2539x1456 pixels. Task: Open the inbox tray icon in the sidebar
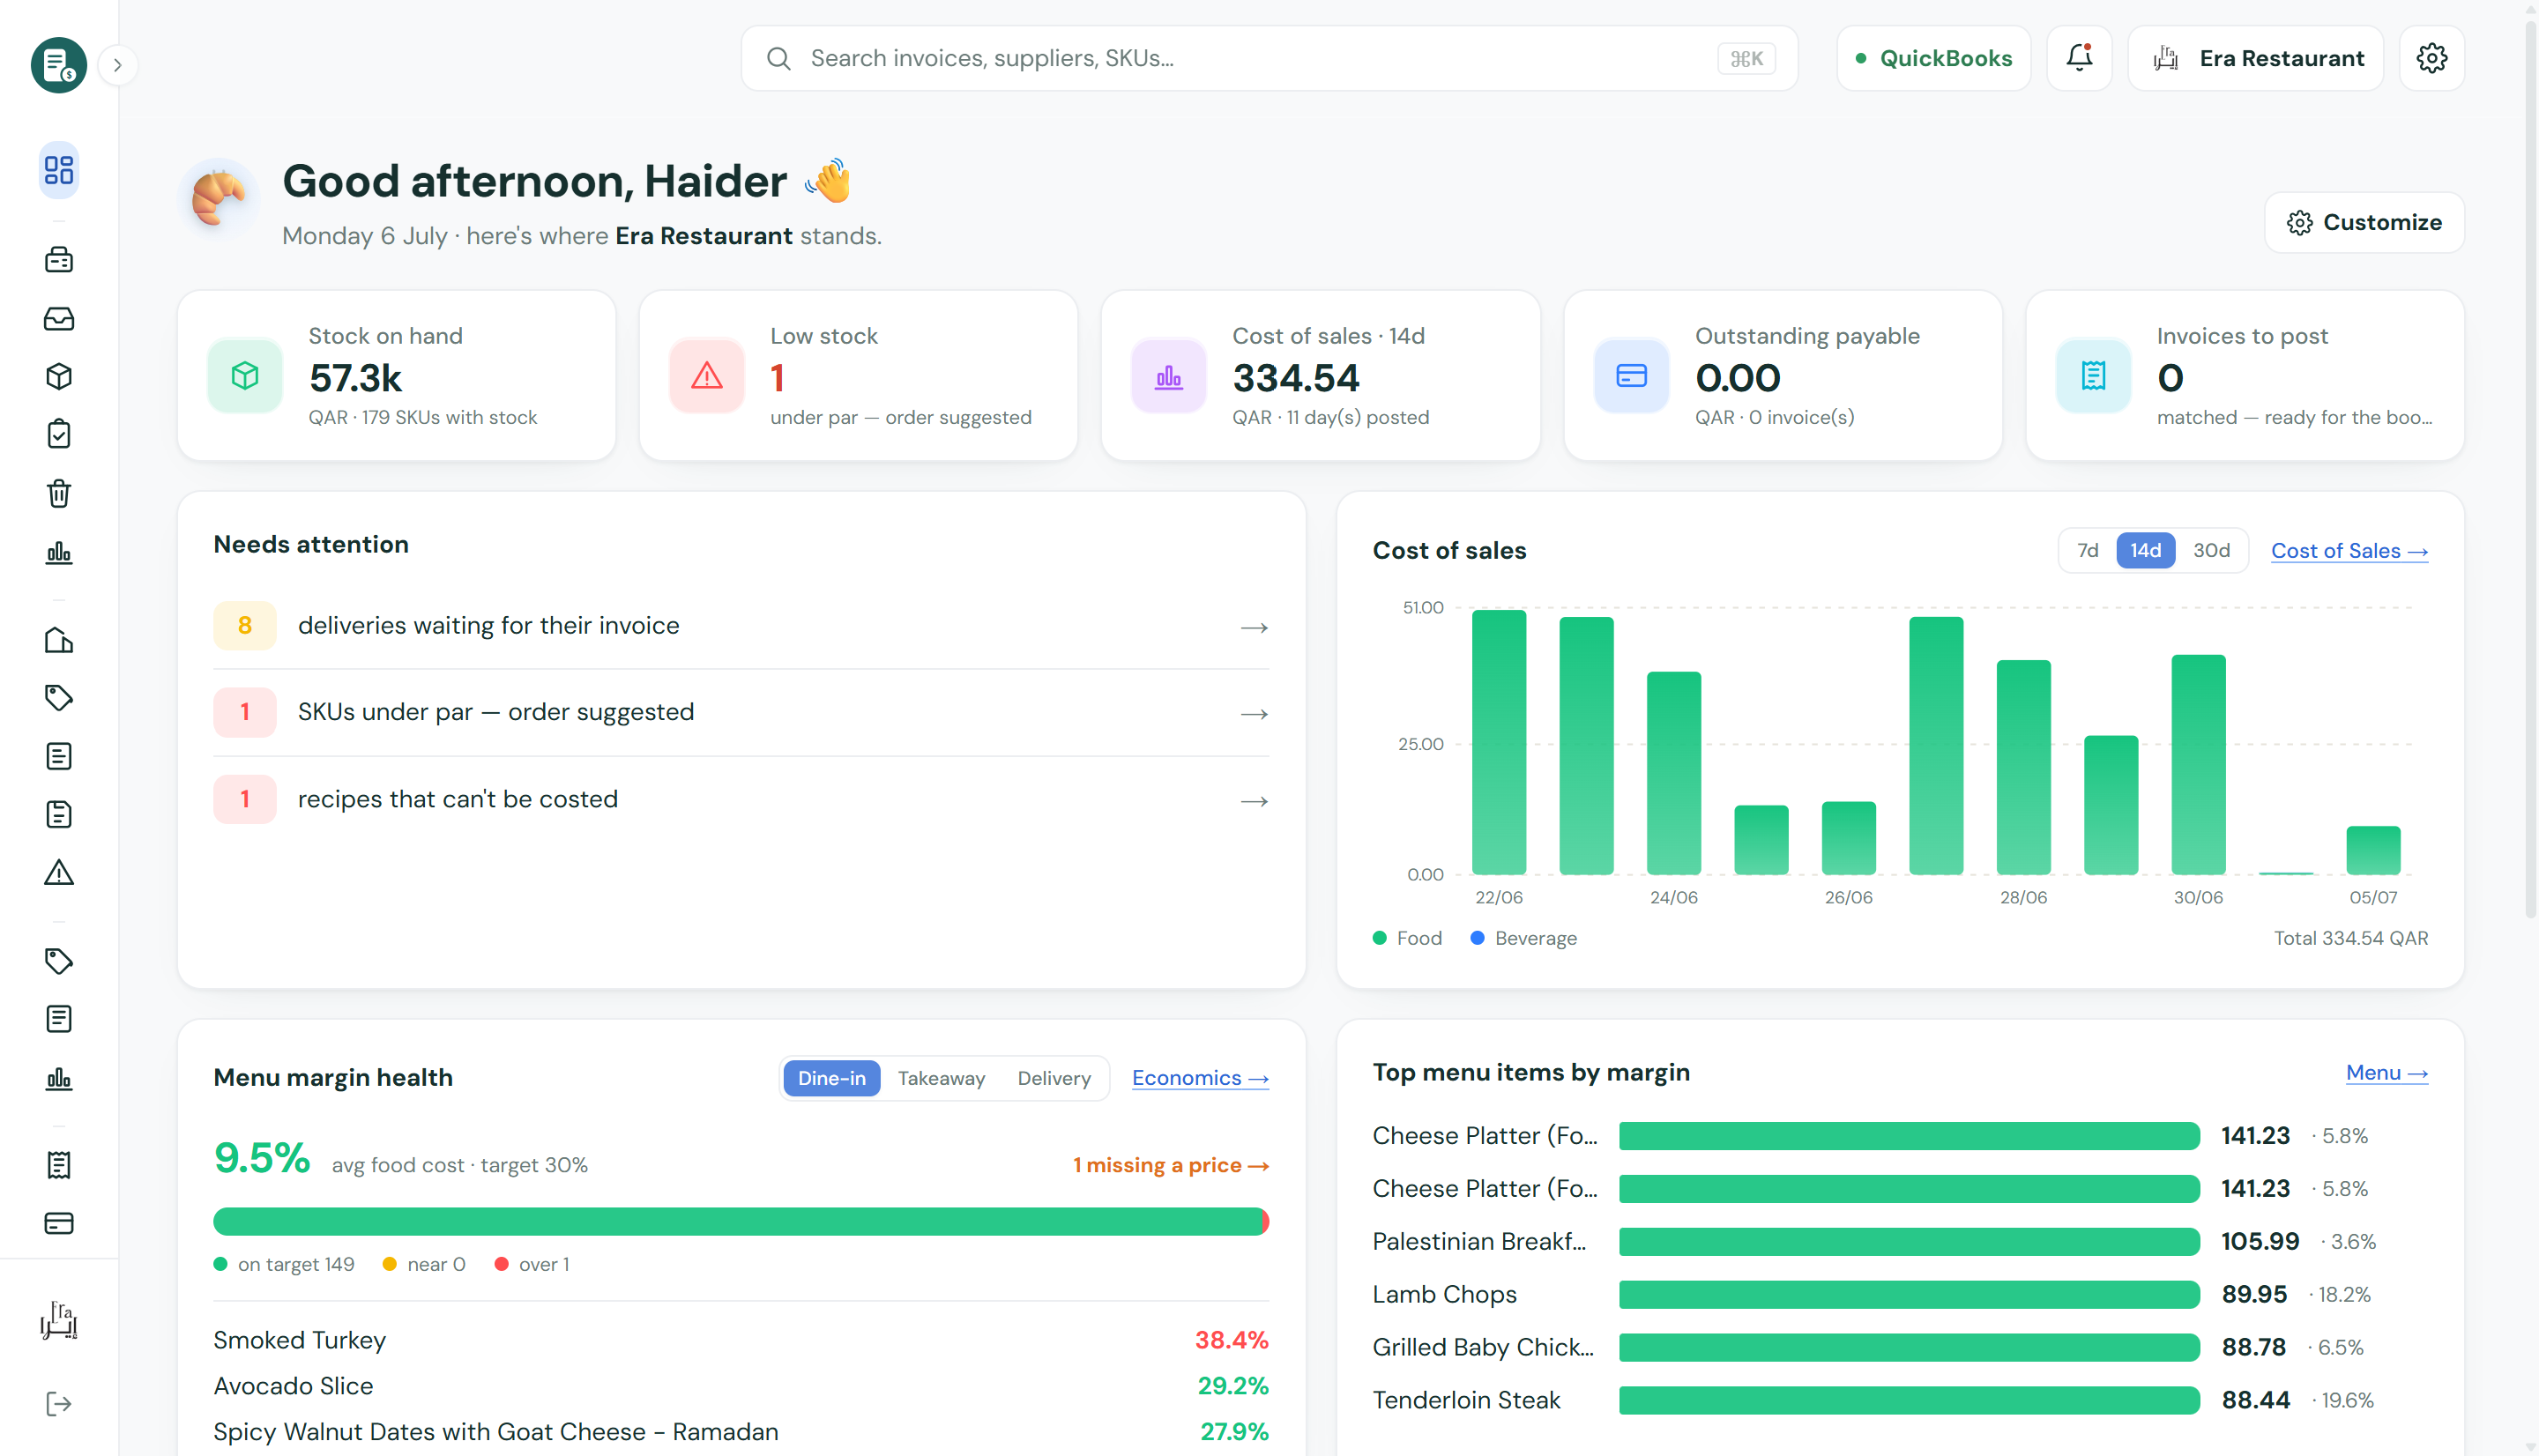[x=59, y=319]
